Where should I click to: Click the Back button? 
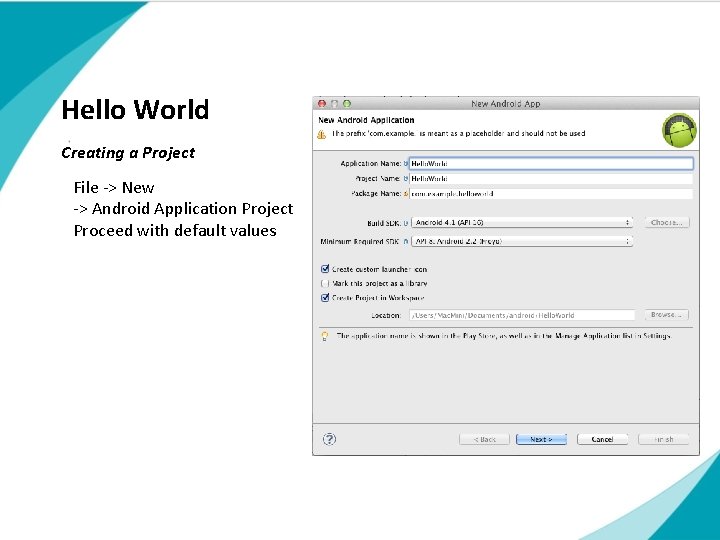[484, 439]
